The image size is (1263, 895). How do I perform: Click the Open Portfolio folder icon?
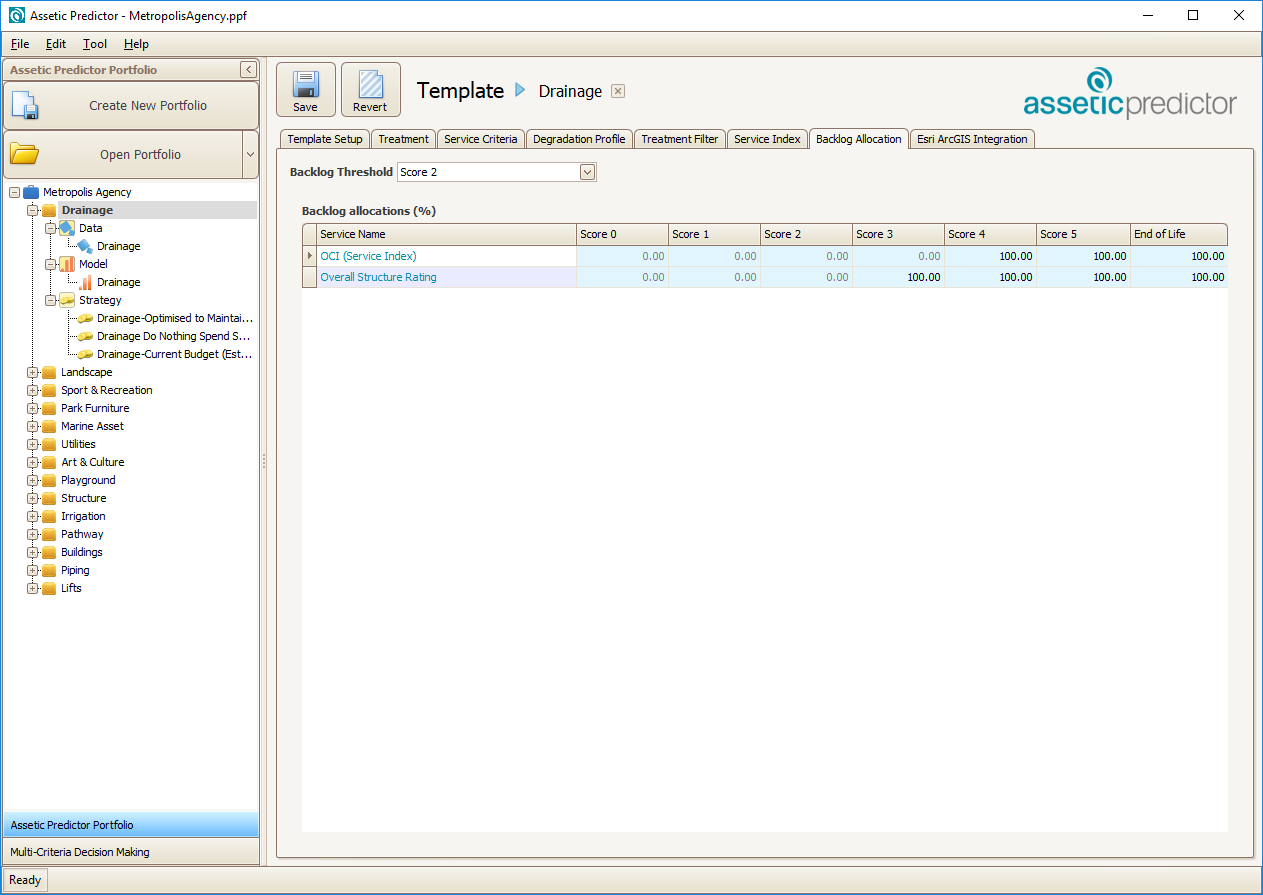click(x=24, y=154)
